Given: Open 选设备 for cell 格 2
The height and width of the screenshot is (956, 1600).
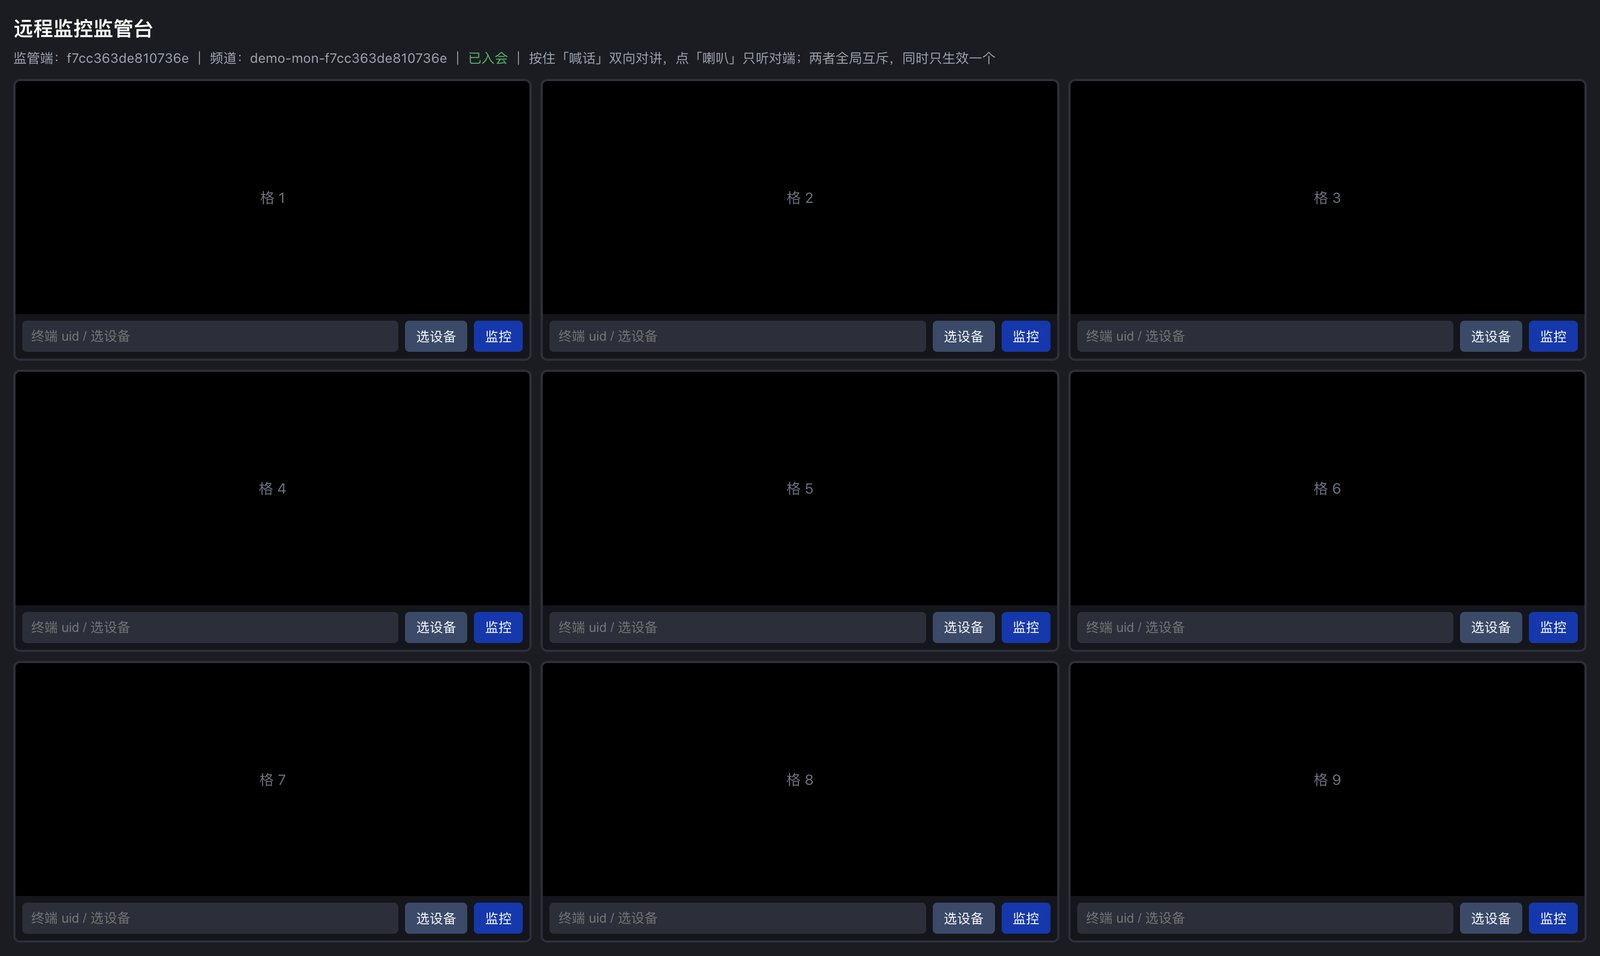Looking at the screenshot, I should coord(963,336).
